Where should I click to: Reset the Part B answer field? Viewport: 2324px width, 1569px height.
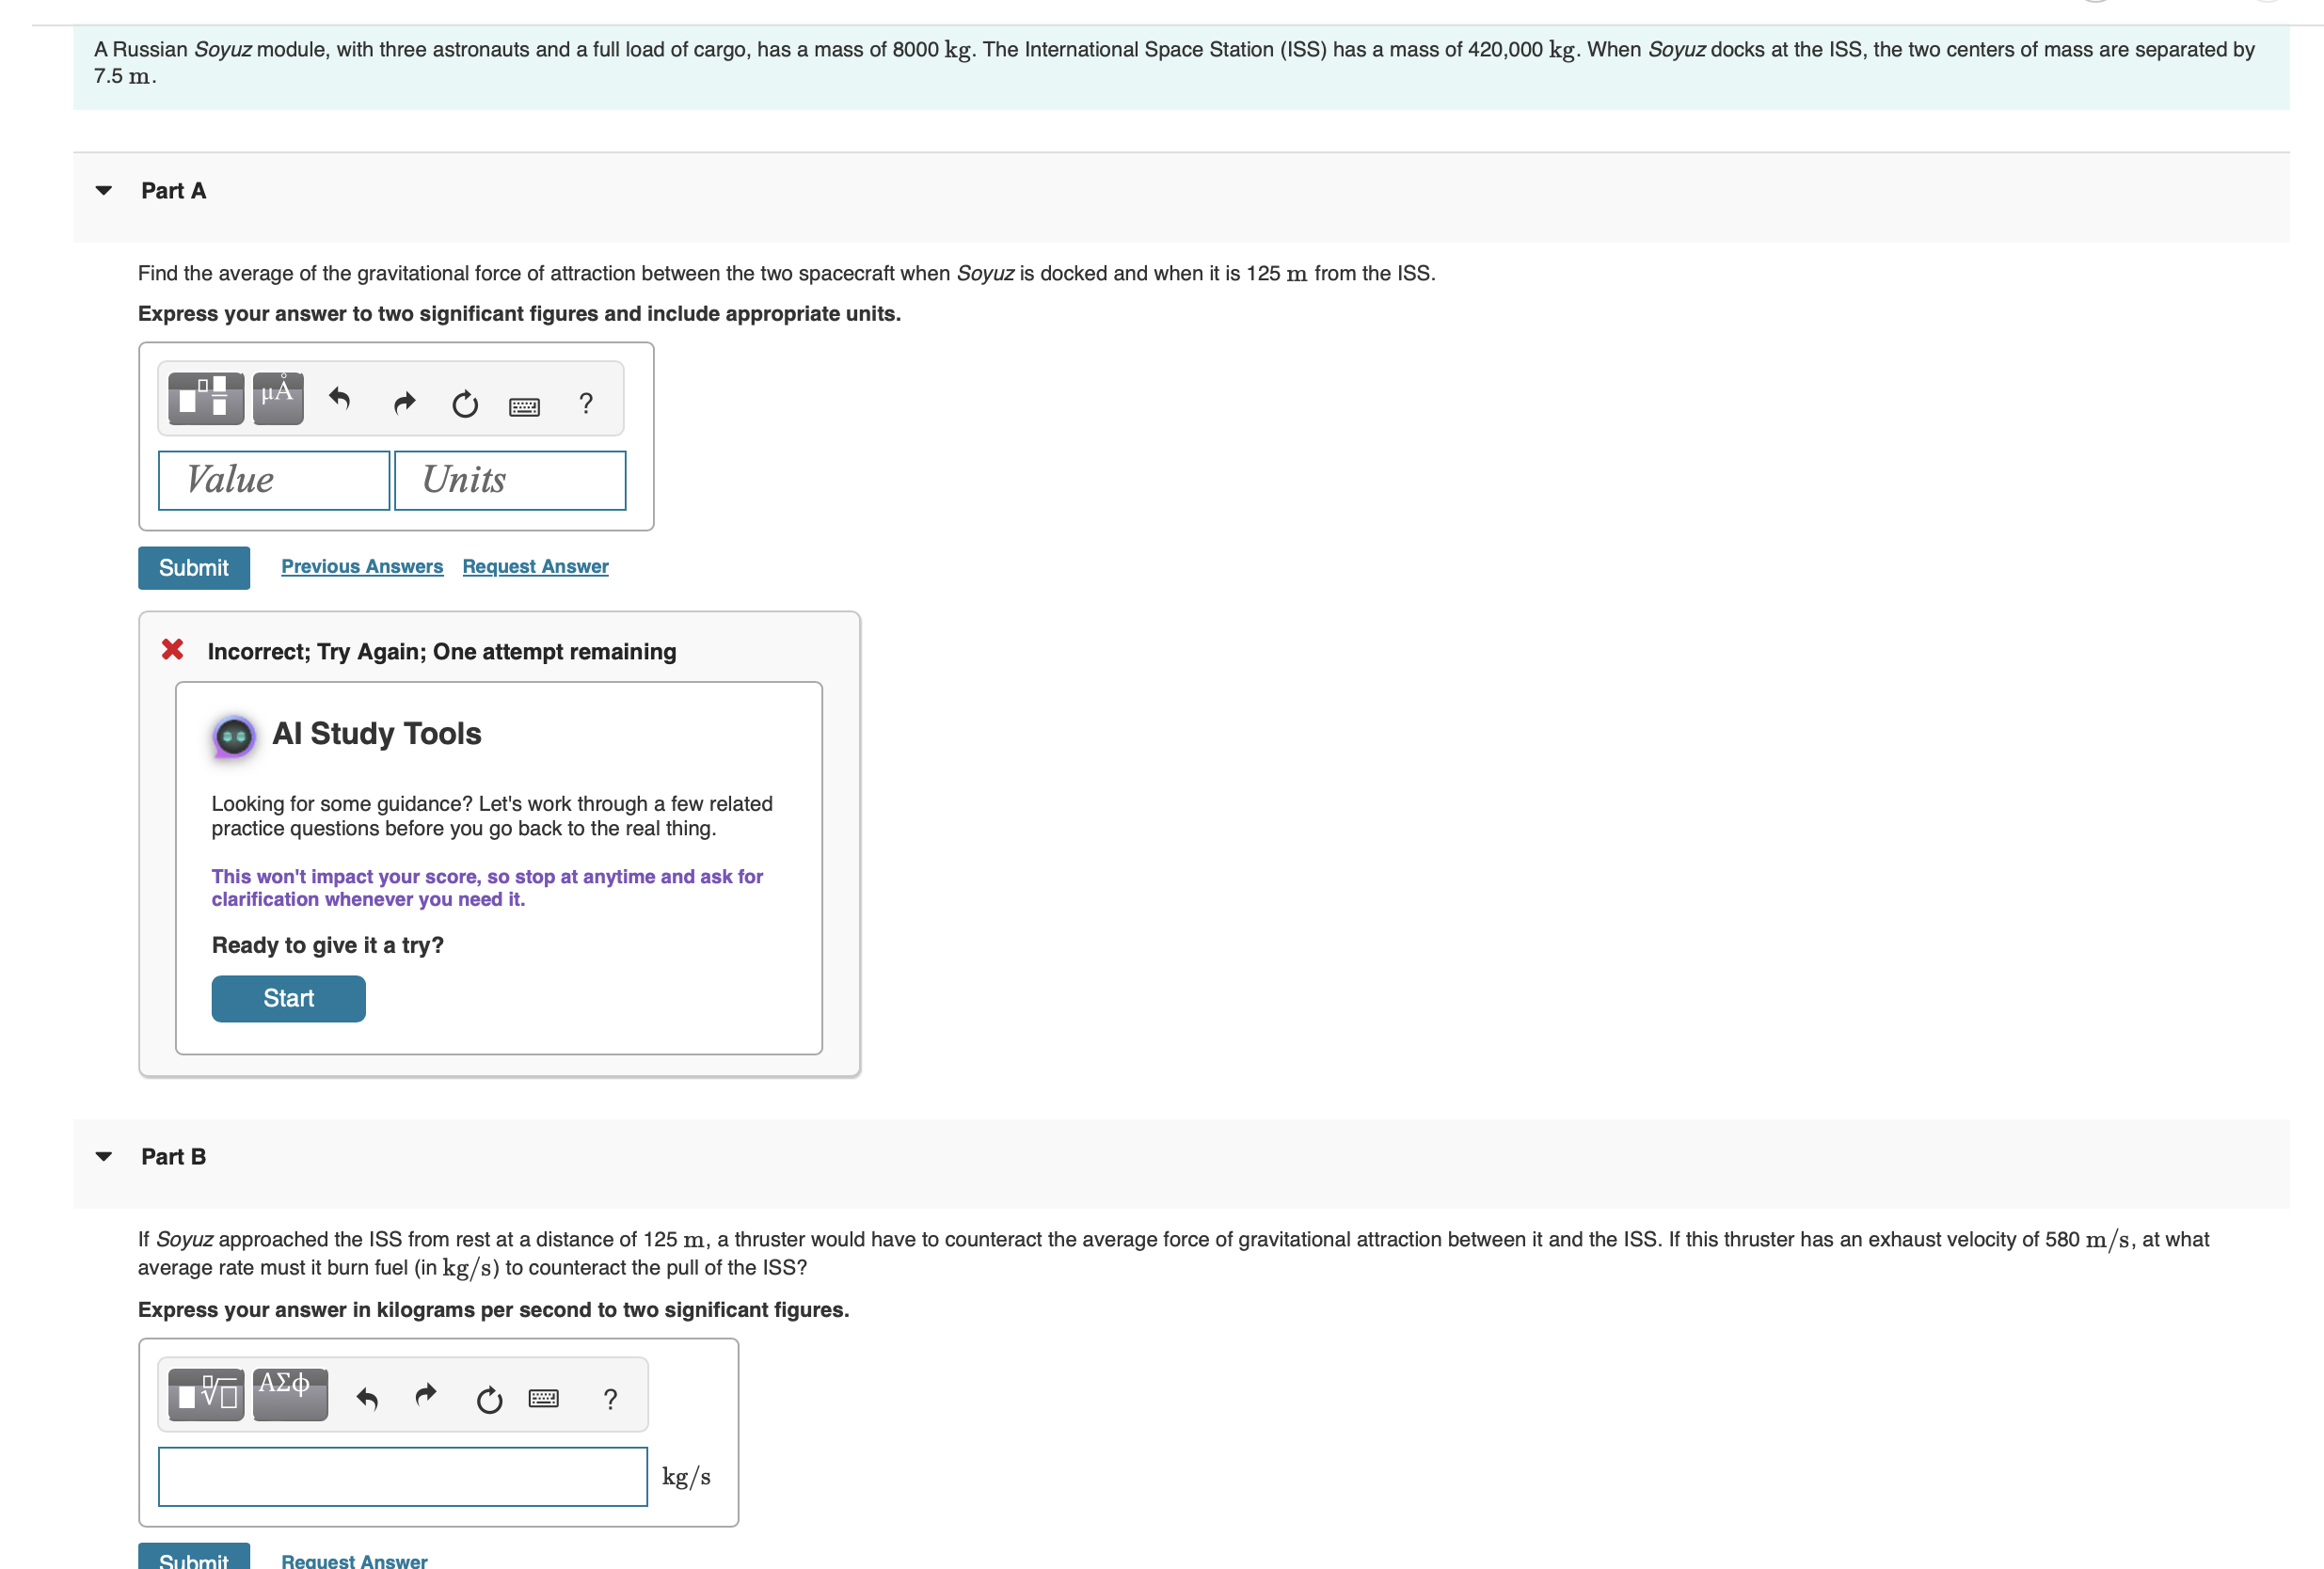tap(488, 1399)
